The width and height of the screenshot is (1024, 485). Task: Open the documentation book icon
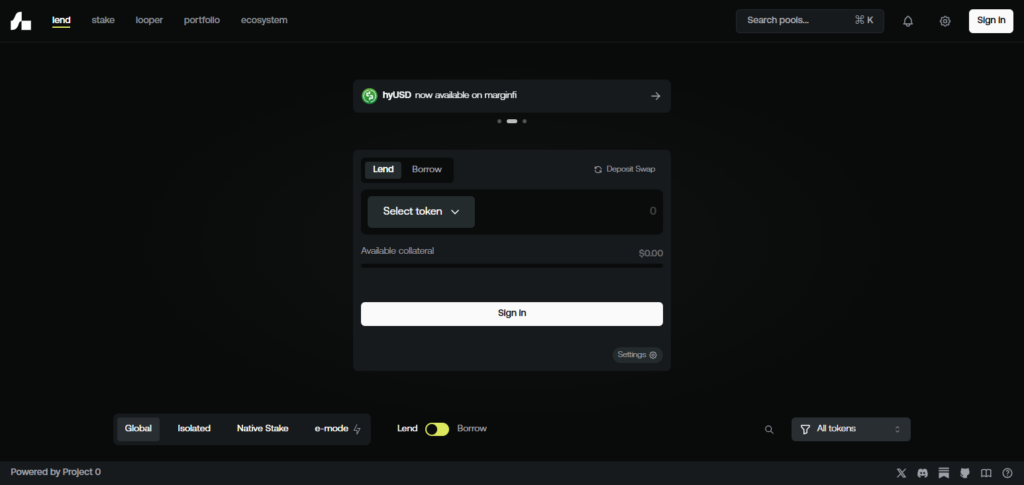(986, 472)
